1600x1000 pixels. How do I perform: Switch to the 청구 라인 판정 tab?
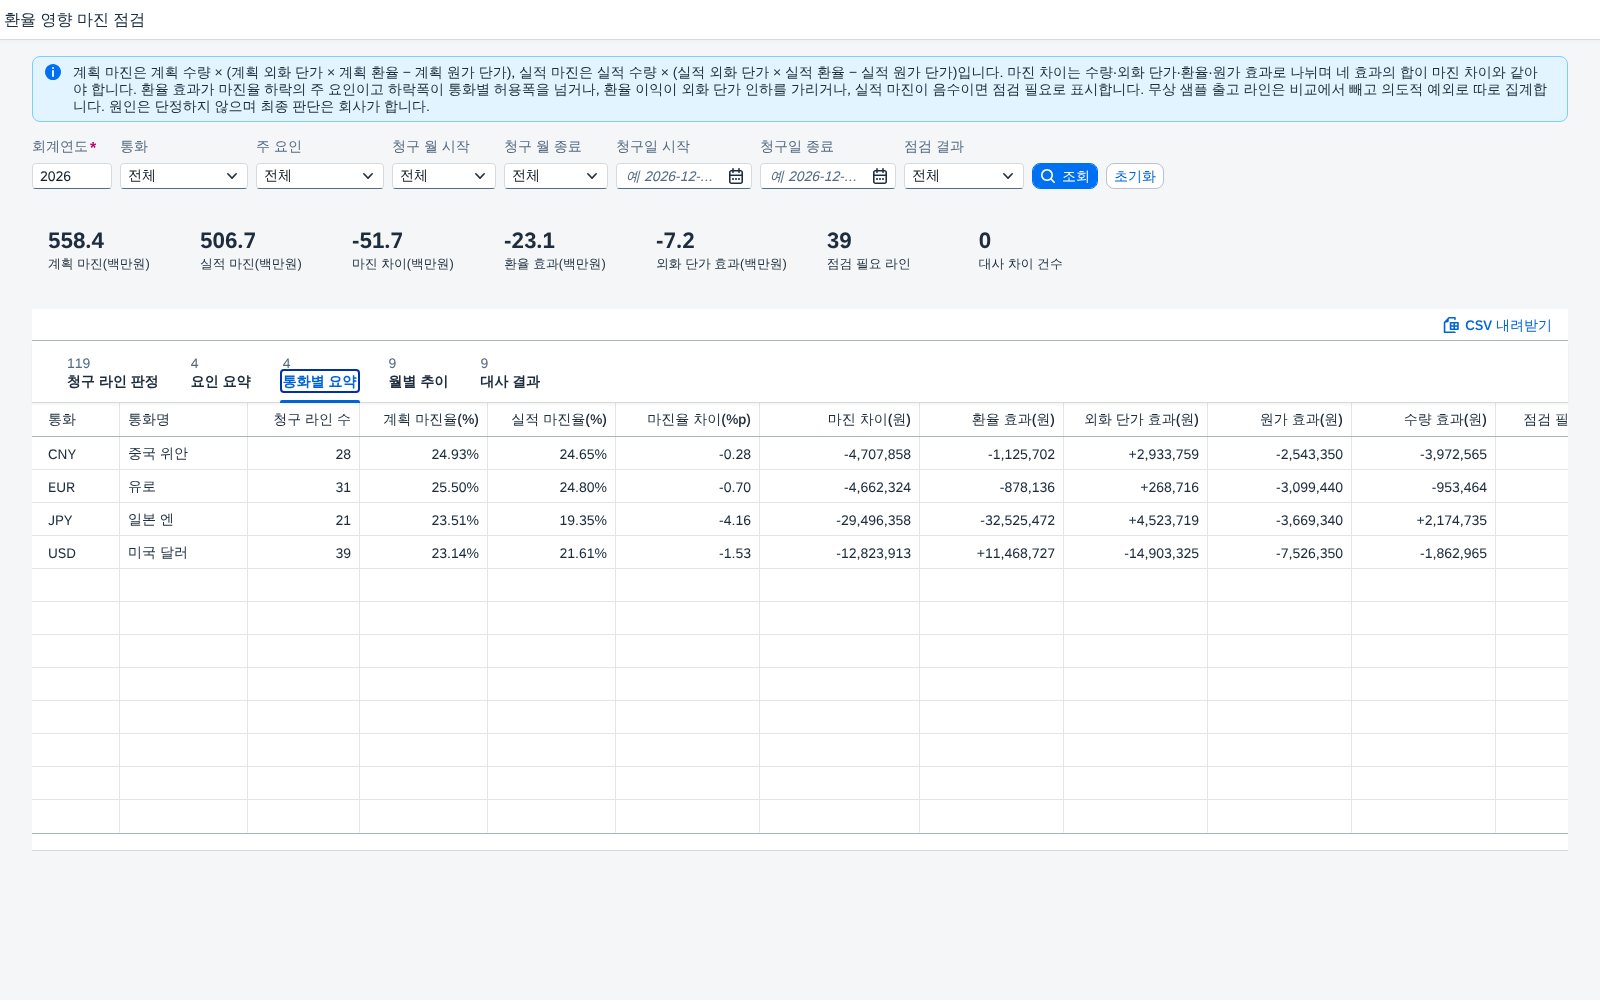click(112, 381)
